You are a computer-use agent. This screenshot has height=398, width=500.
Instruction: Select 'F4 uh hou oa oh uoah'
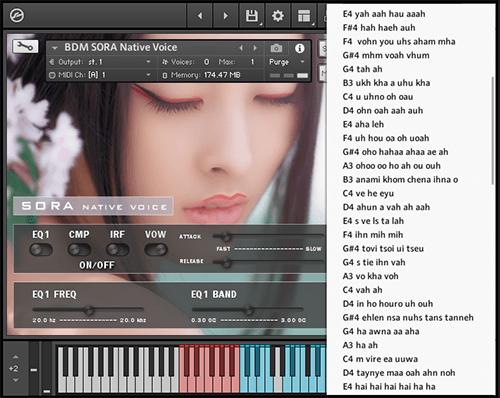tap(386, 138)
